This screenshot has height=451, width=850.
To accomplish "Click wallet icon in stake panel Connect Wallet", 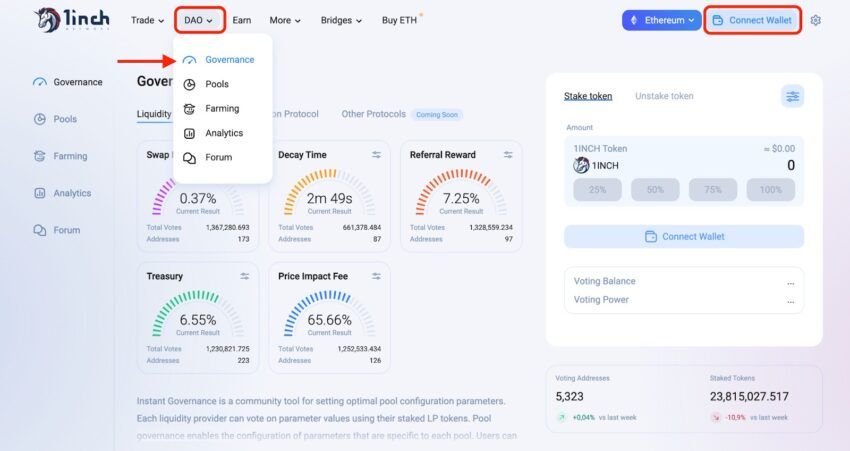I will tap(651, 236).
